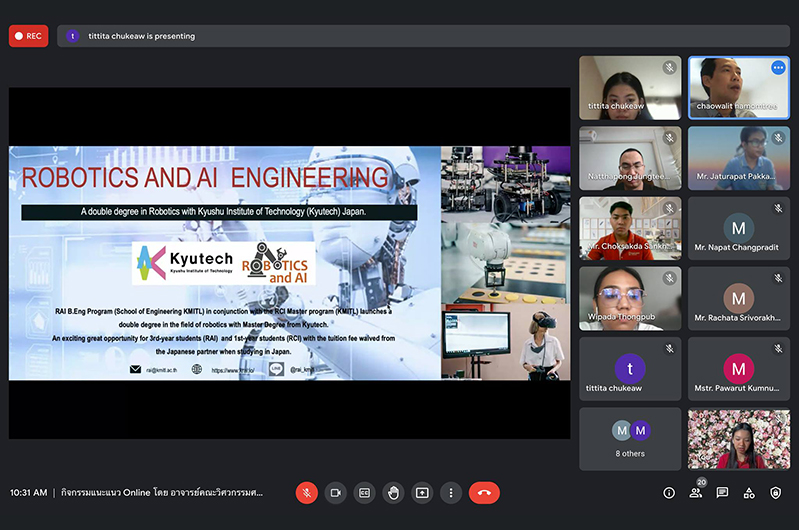Screen dimensions: 799x530
Task: Select Mstr. Pawarut Kumnu's tile
Action: coord(739,368)
